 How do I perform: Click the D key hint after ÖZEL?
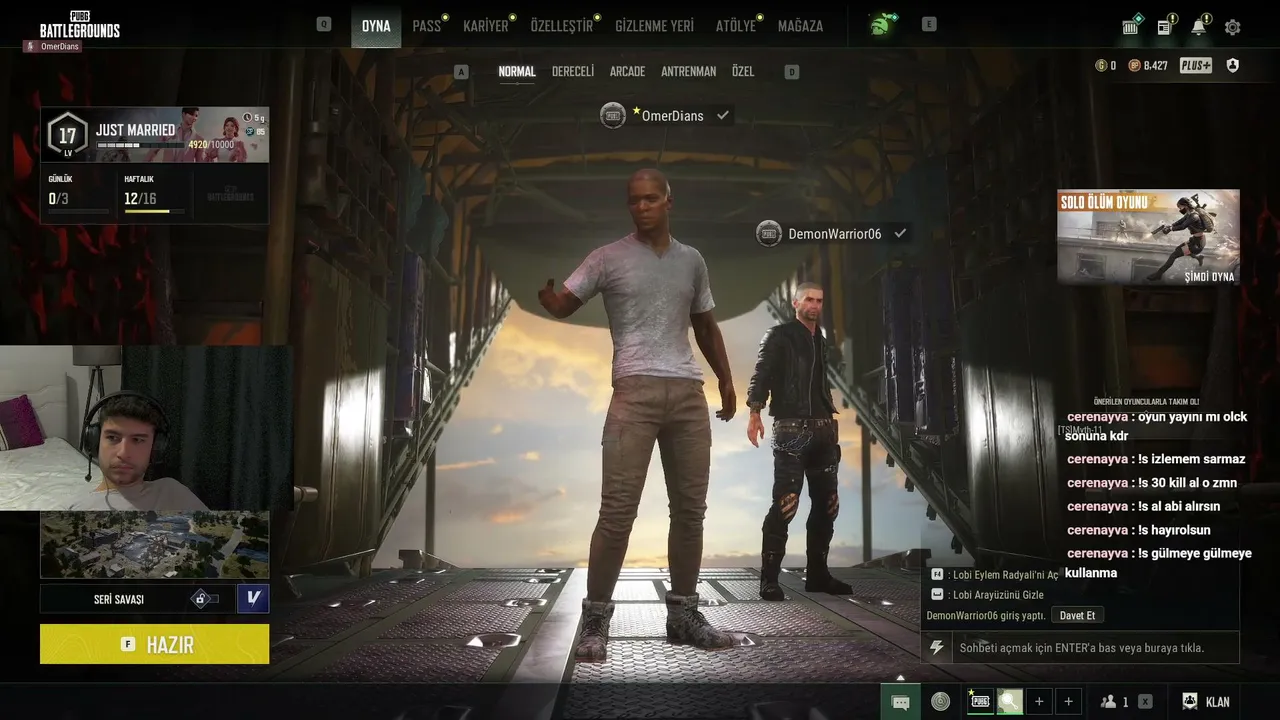(x=792, y=72)
